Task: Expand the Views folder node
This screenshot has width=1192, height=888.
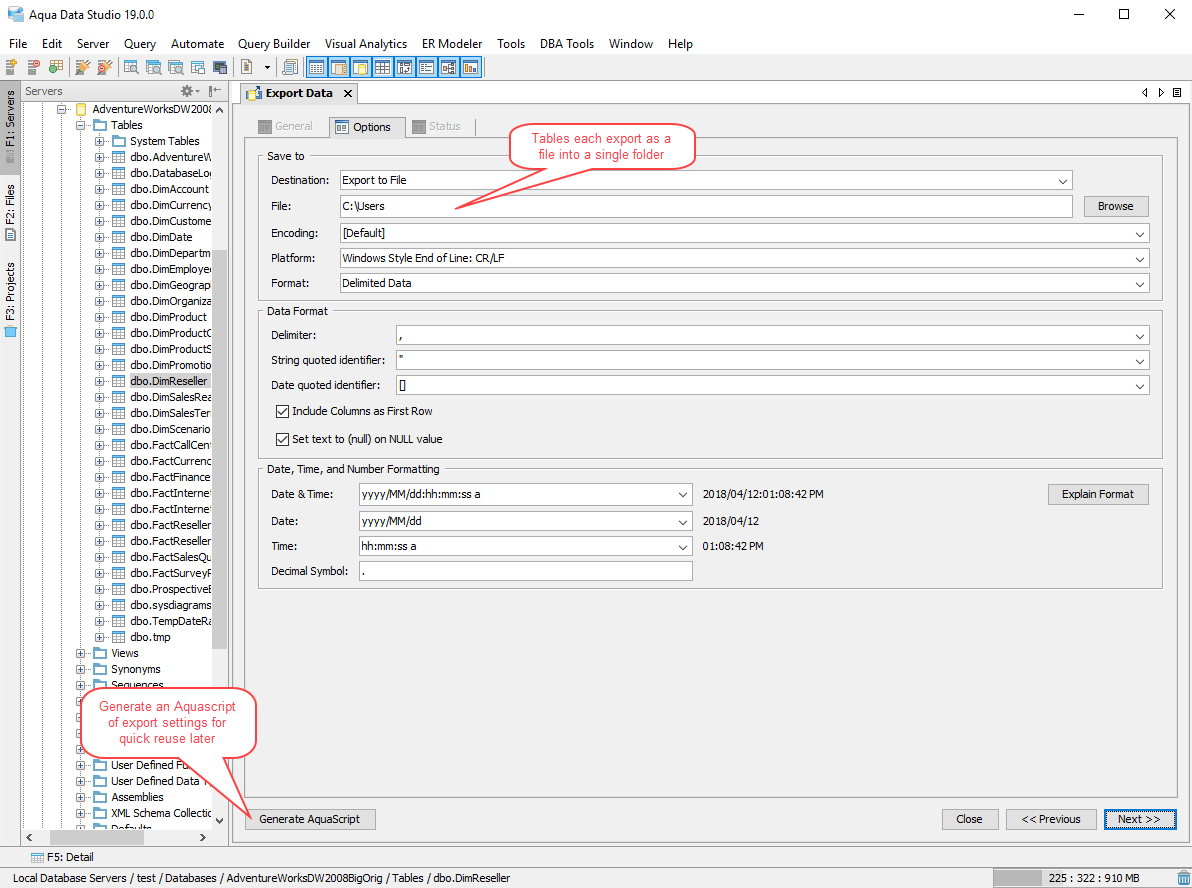Action: pos(81,653)
